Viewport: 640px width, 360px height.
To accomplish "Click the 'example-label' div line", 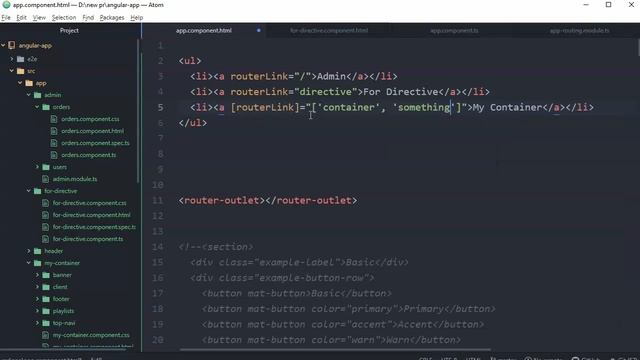I will [x=299, y=262].
